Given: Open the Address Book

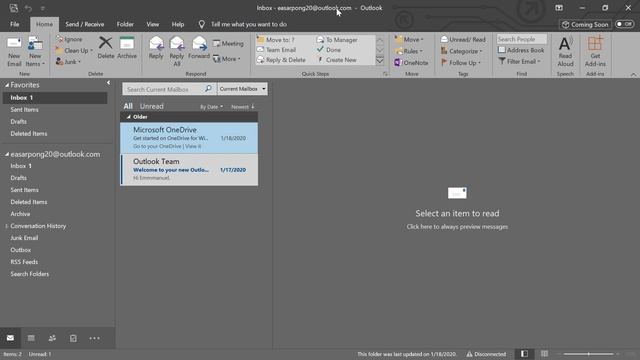Looking at the screenshot, I should click(x=521, y=50).
